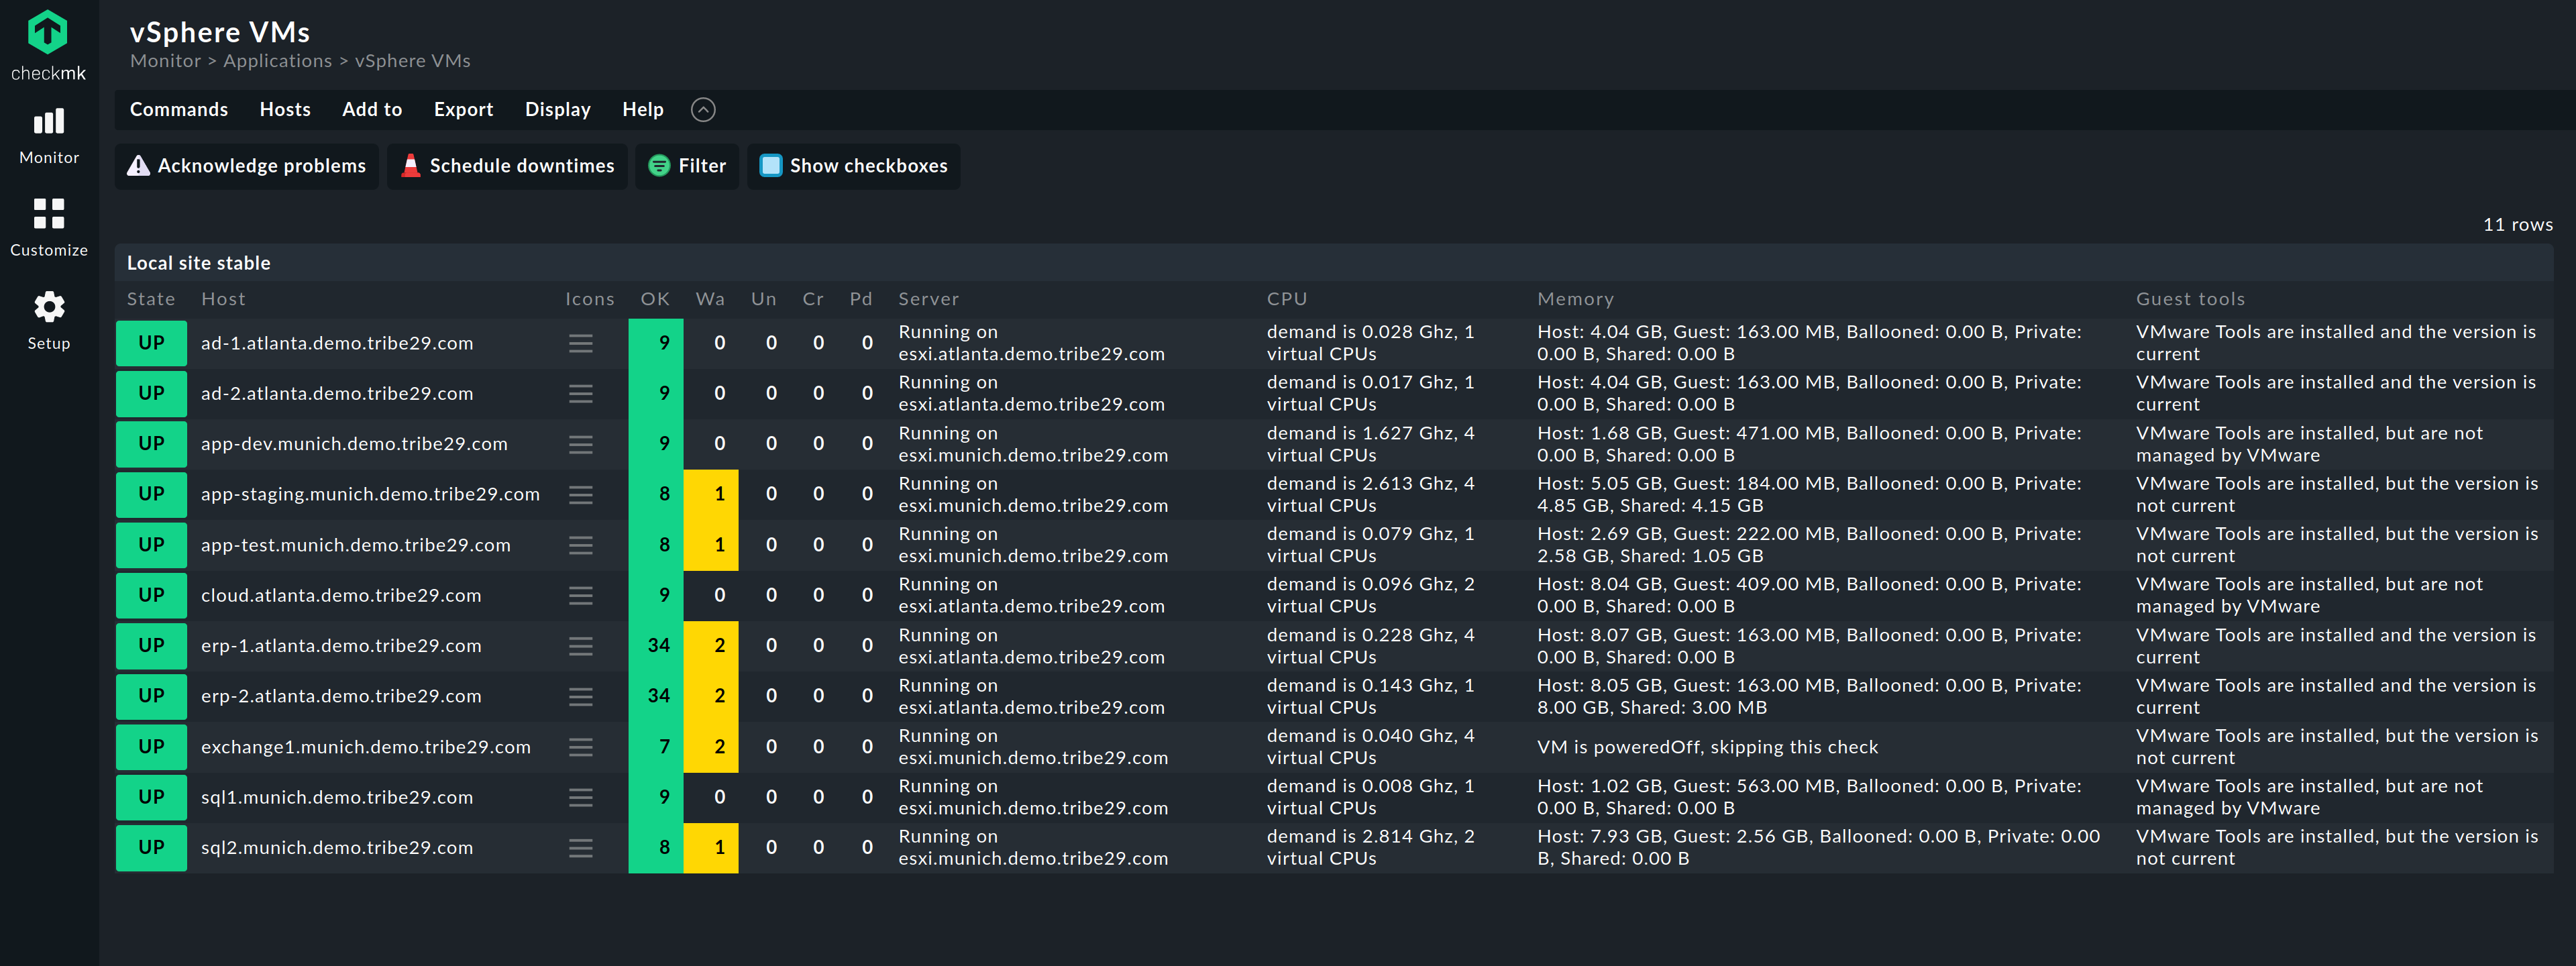Open host ad-2.atlanta.demo.tribe29.com
The height and width of the screenshot is (966, 2576).
337,394
